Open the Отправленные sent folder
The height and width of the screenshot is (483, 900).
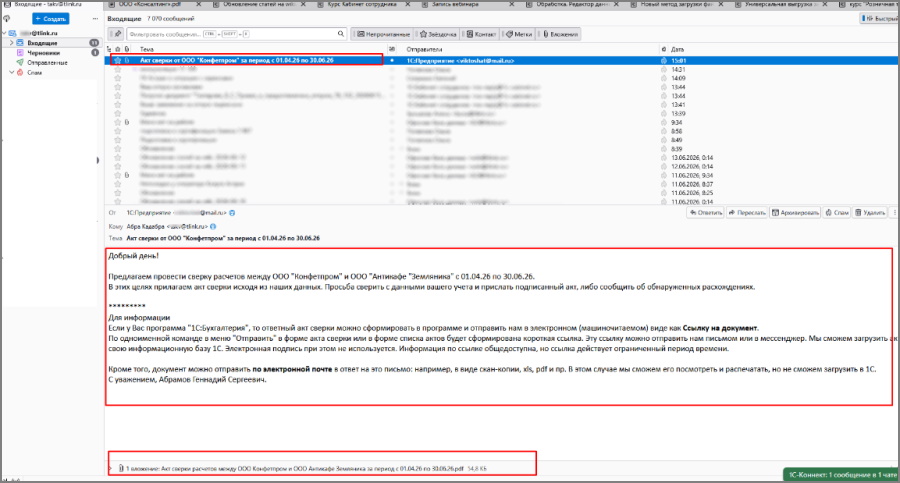click(x=48, y=63)
